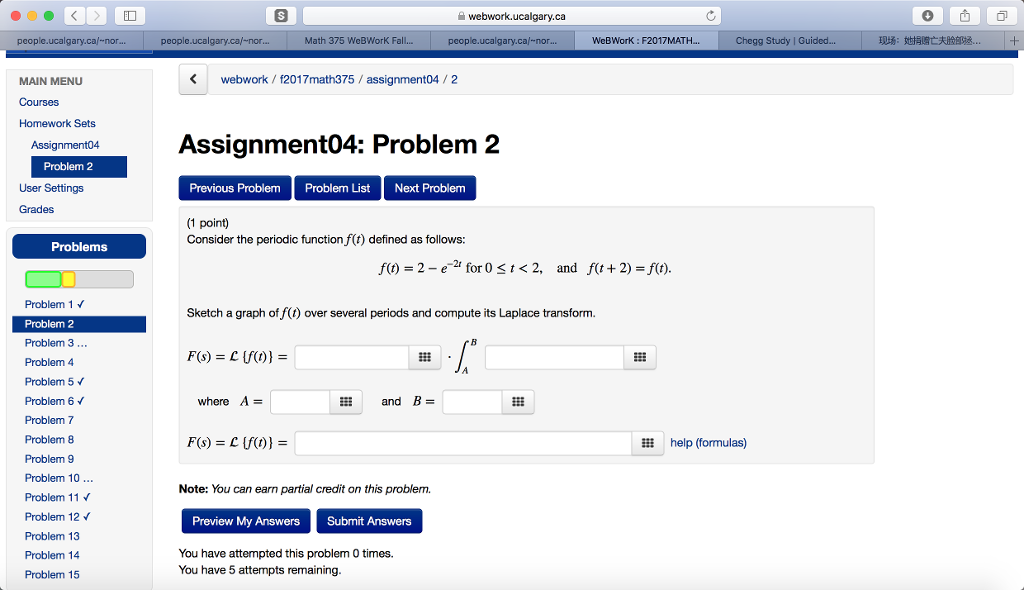The width and height of the screenshot is (1024, 590).
Task: Expand the Problem 10 entry
Action: (x=59, y=478)
